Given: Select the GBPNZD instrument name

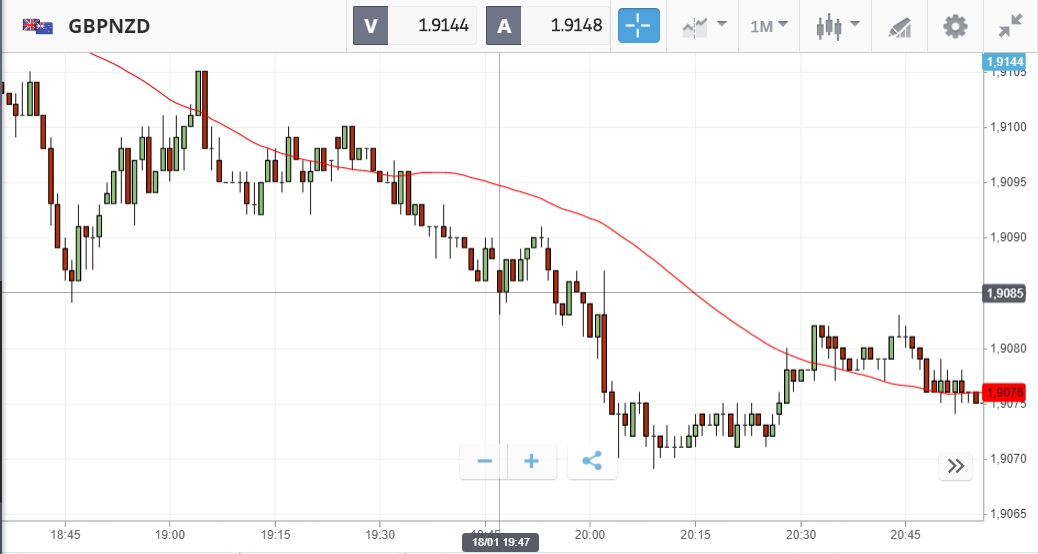Looking at the screenshot, I should (x=109, y=26).
